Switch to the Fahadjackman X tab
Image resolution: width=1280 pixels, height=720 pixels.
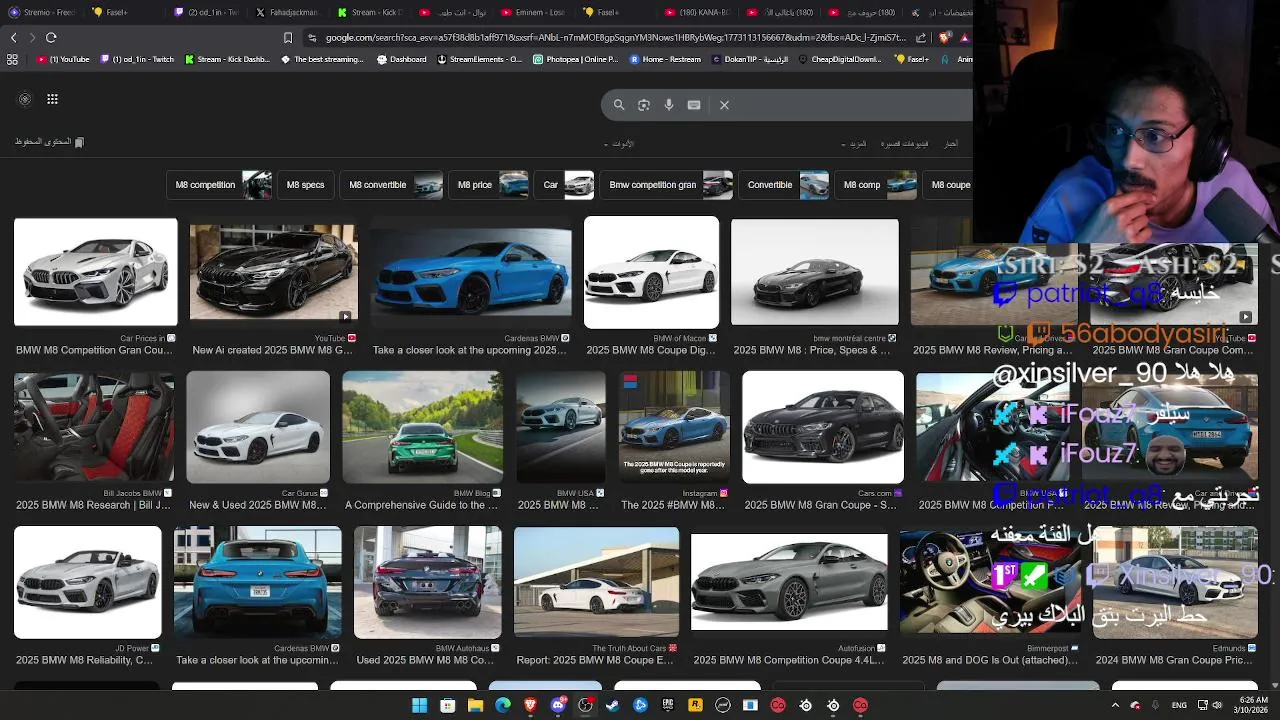point(287,12)
